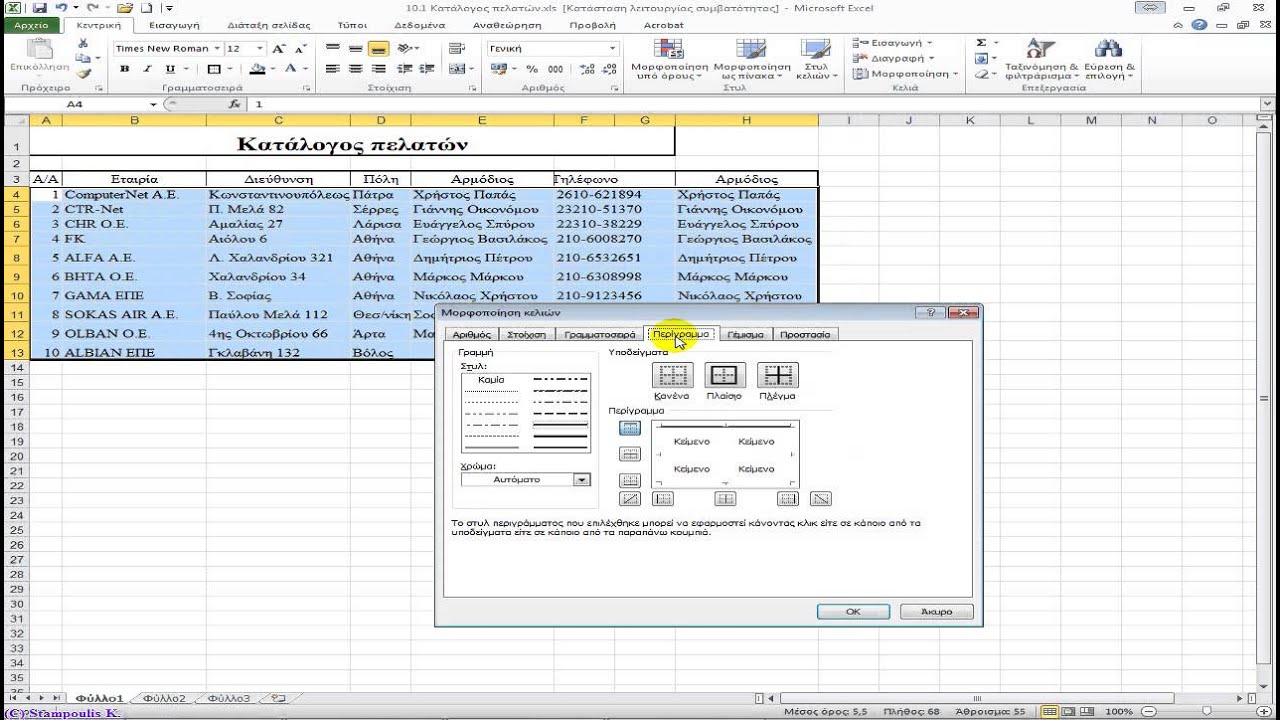
Task: Toggle the diagonal-up border button
Action: [x=630, y=498]
